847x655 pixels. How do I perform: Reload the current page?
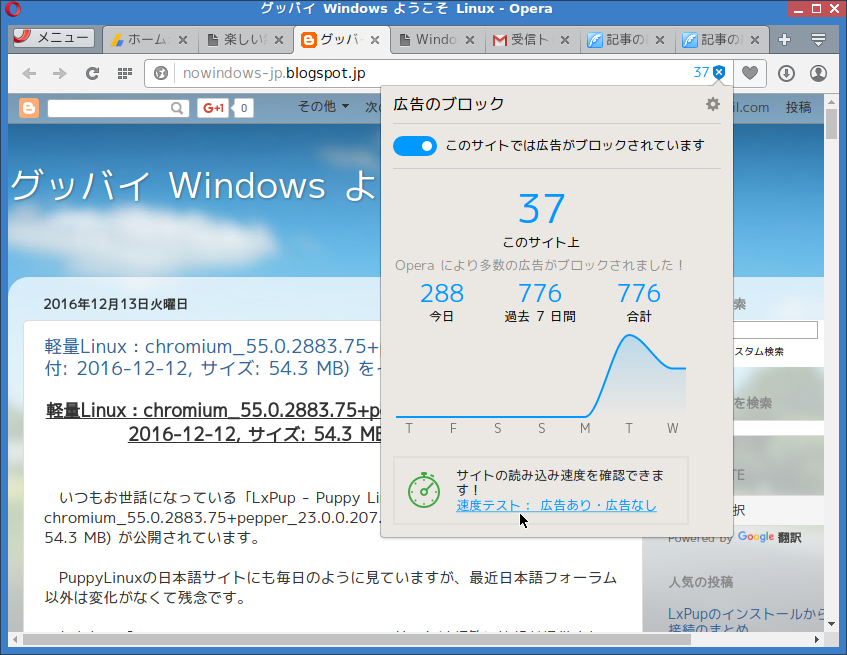[x=93, y=73]
